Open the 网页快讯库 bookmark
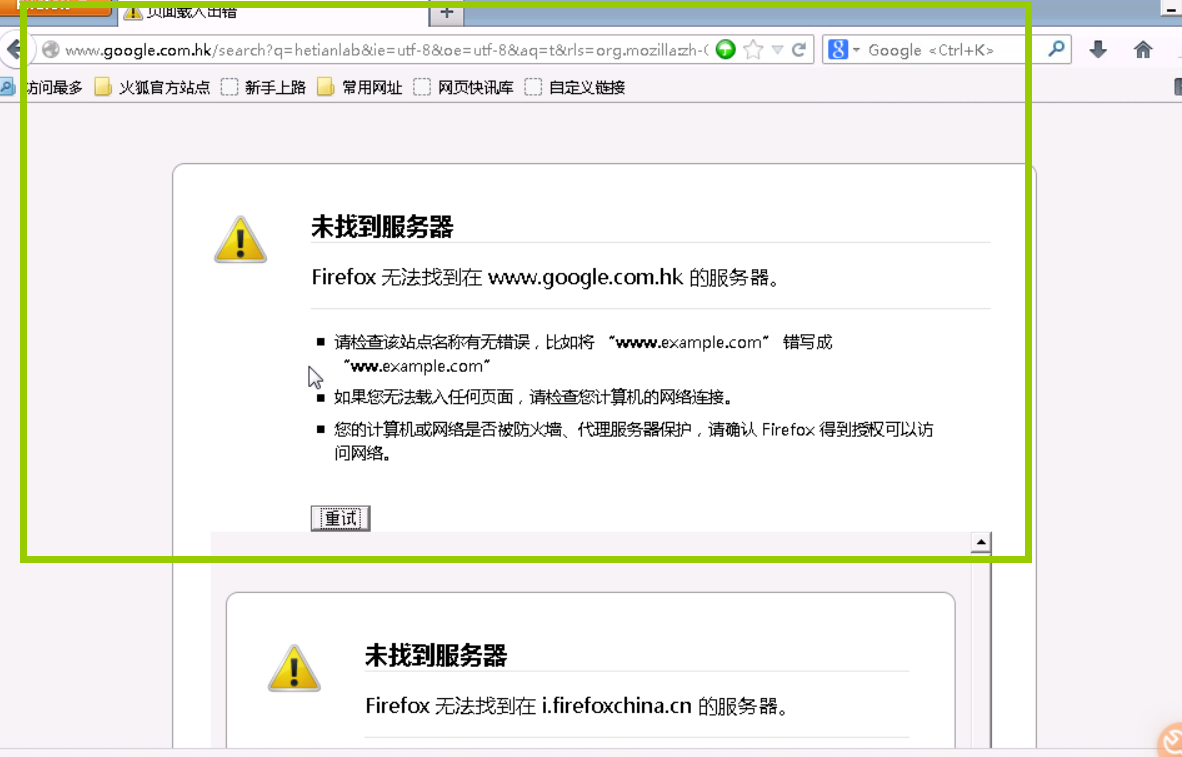Screen dimensions: 1182x757 (464, 87)
